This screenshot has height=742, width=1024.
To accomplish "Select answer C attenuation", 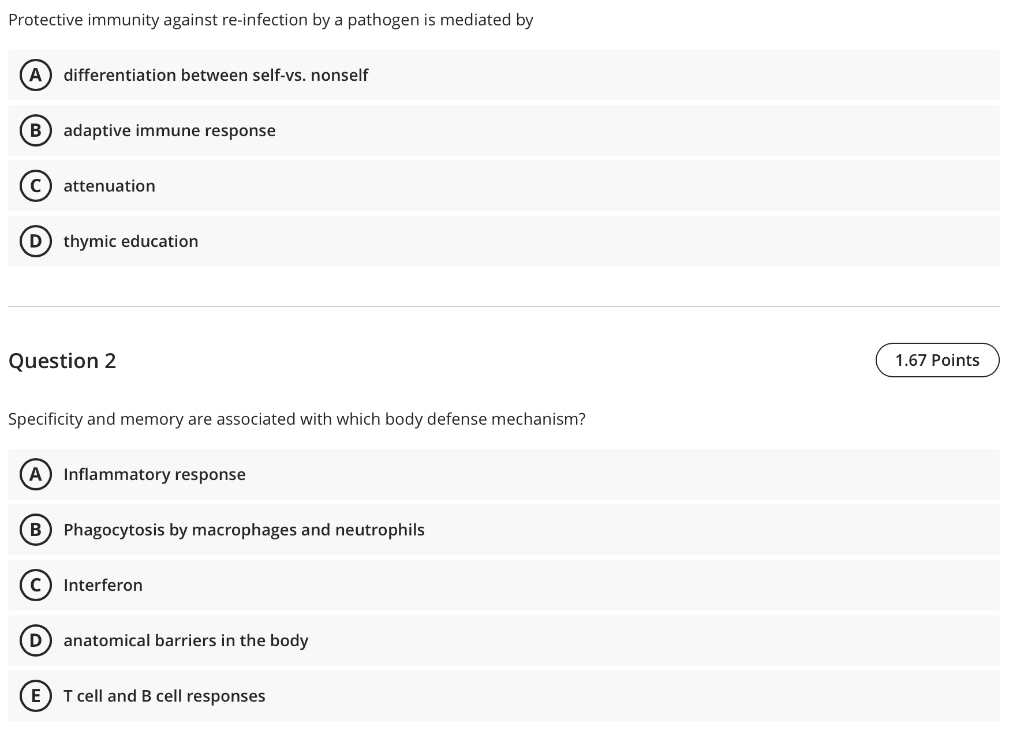I will (109, 186).
